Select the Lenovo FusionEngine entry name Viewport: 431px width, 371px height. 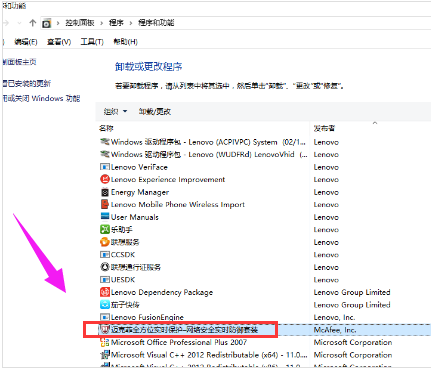click(x=147, y=317)
